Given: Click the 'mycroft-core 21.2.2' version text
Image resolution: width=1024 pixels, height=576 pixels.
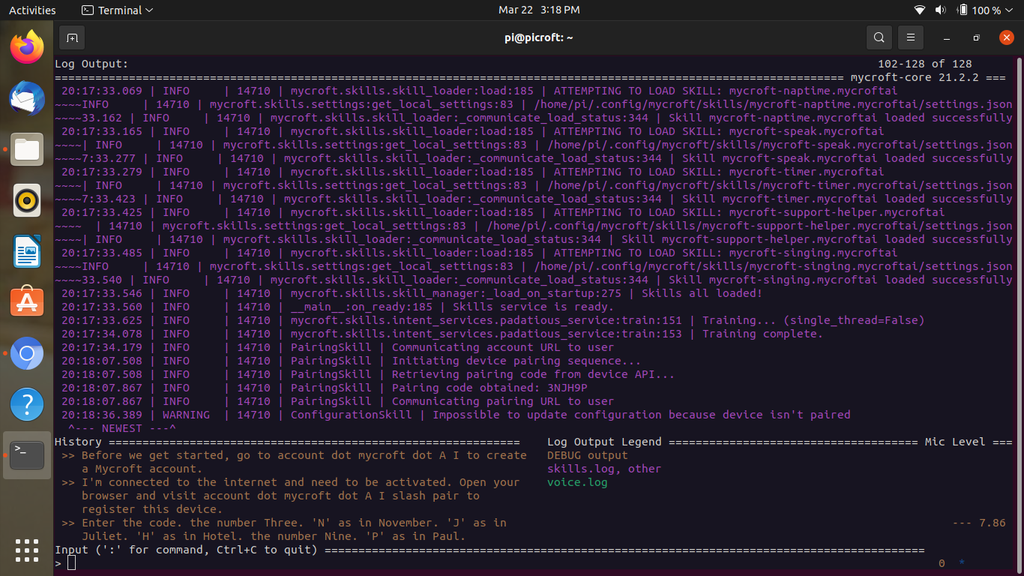Looking at the screenshot, I should tap(914, 77).
